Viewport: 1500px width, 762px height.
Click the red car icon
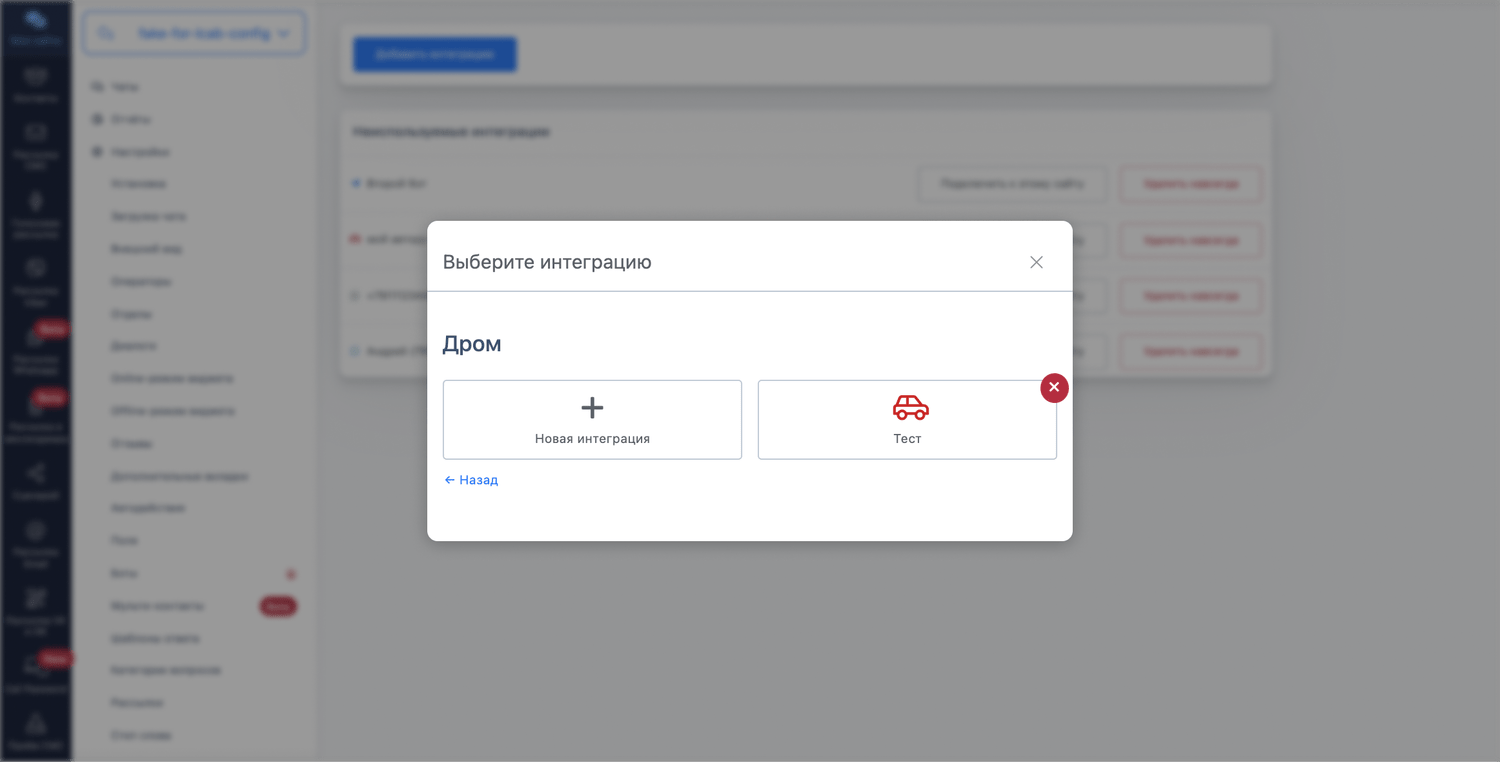(910, 407)
